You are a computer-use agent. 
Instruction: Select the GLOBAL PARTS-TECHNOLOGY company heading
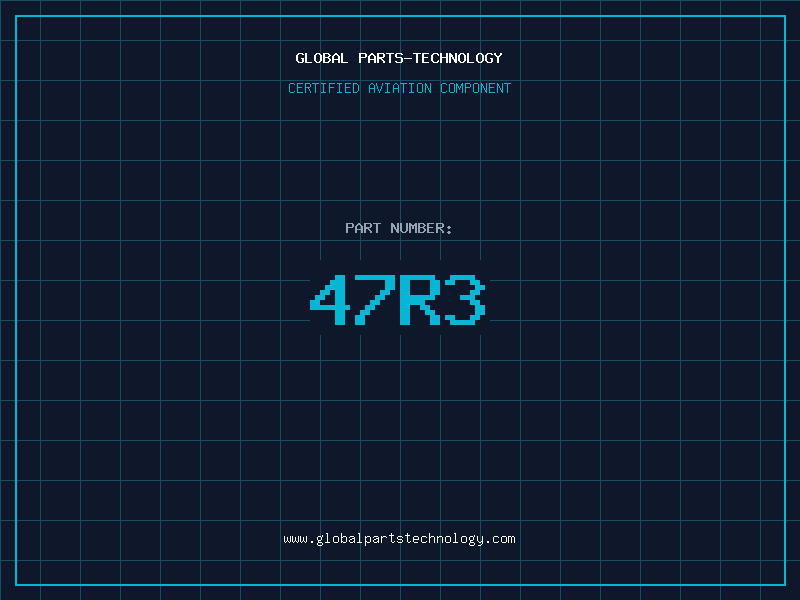pyautogui.click(x=399, y=58)
